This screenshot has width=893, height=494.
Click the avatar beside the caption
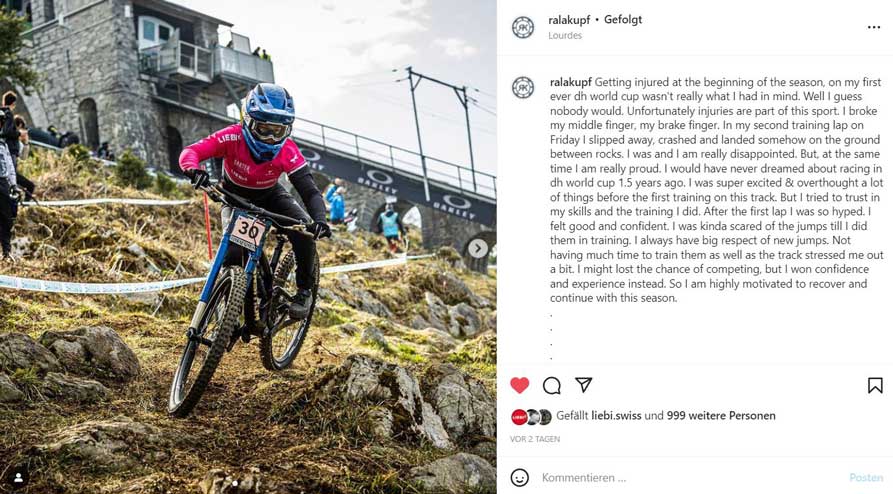pyautogui.click(x=523, y=88)
